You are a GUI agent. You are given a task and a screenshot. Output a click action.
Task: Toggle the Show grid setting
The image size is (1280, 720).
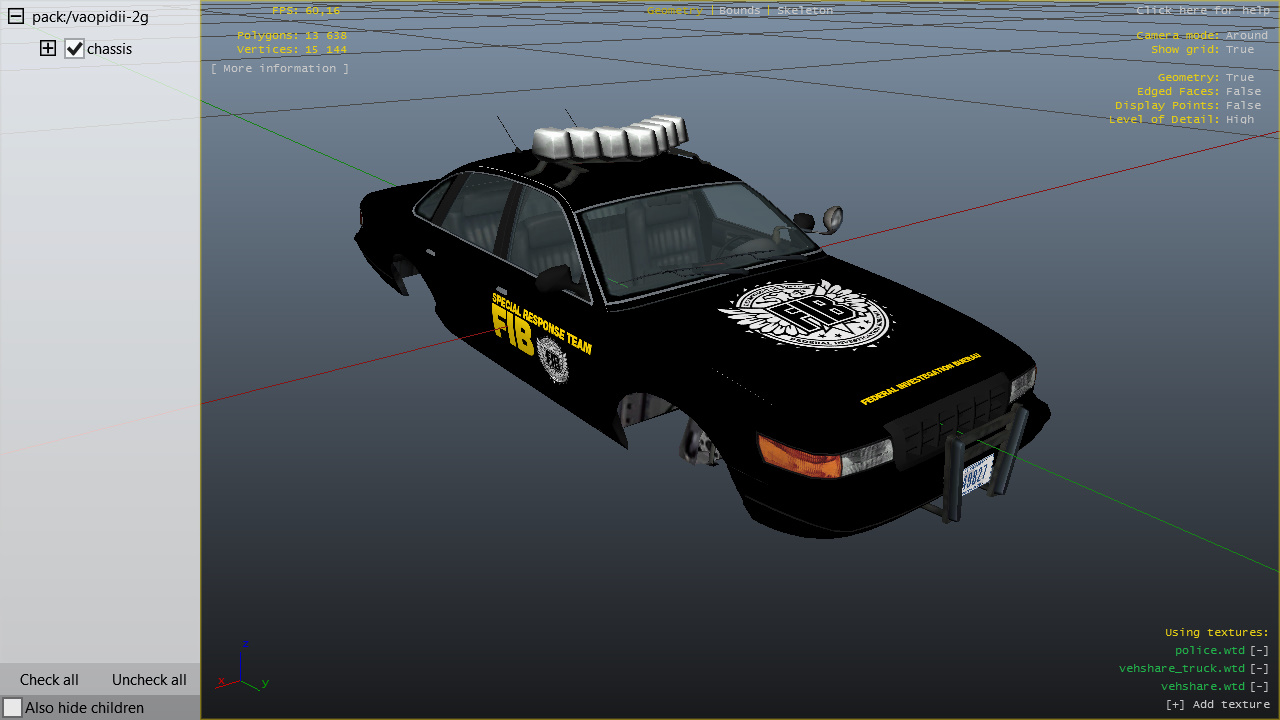[x=1239, y=49]
